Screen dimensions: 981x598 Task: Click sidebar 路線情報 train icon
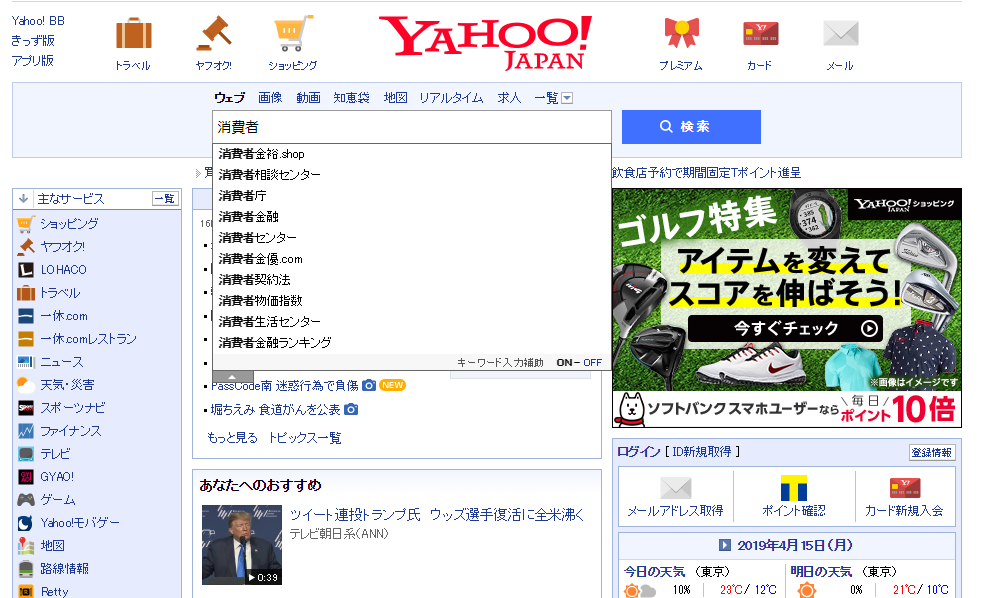[x=26, y=569]
